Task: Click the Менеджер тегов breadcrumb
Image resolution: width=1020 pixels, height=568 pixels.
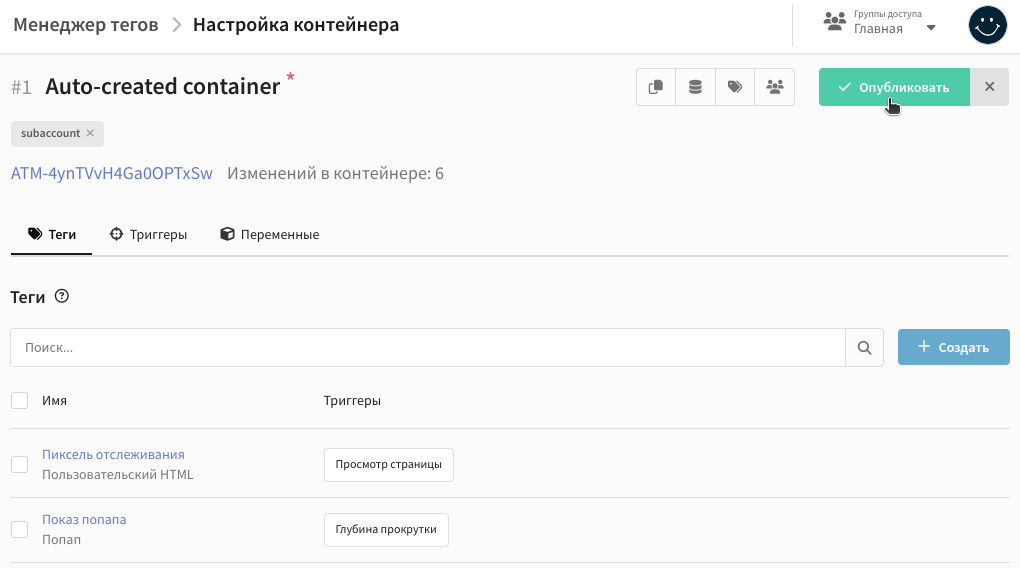Action: click(86, 25)
